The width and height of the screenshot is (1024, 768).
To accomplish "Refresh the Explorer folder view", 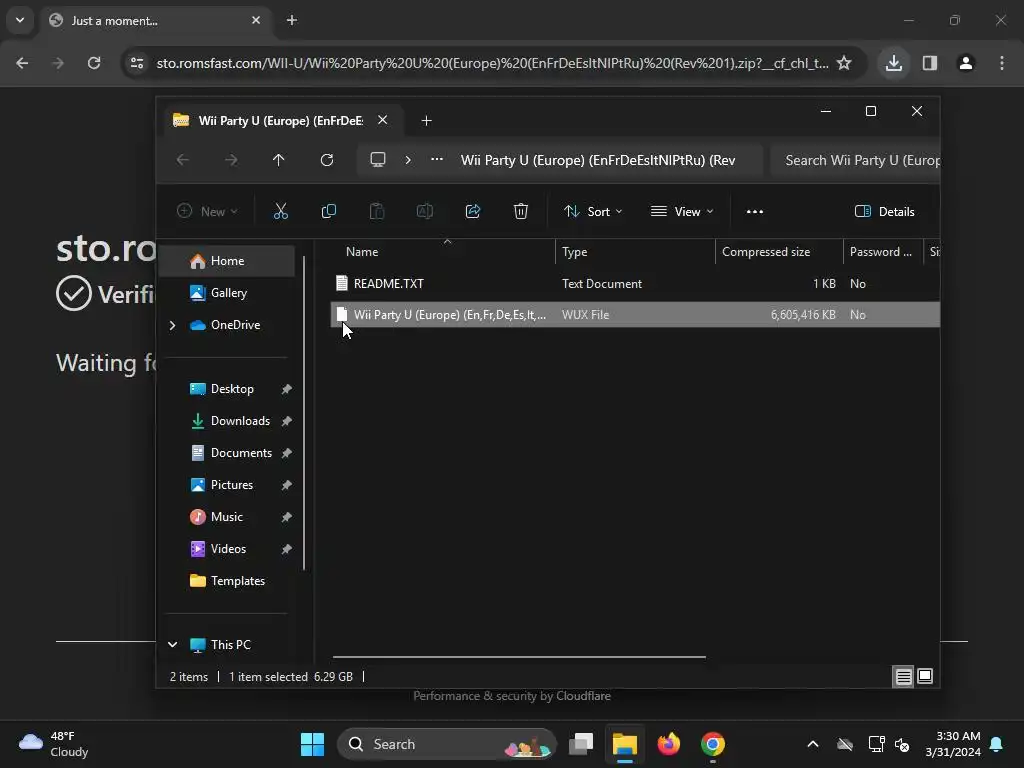I will 327,160.
